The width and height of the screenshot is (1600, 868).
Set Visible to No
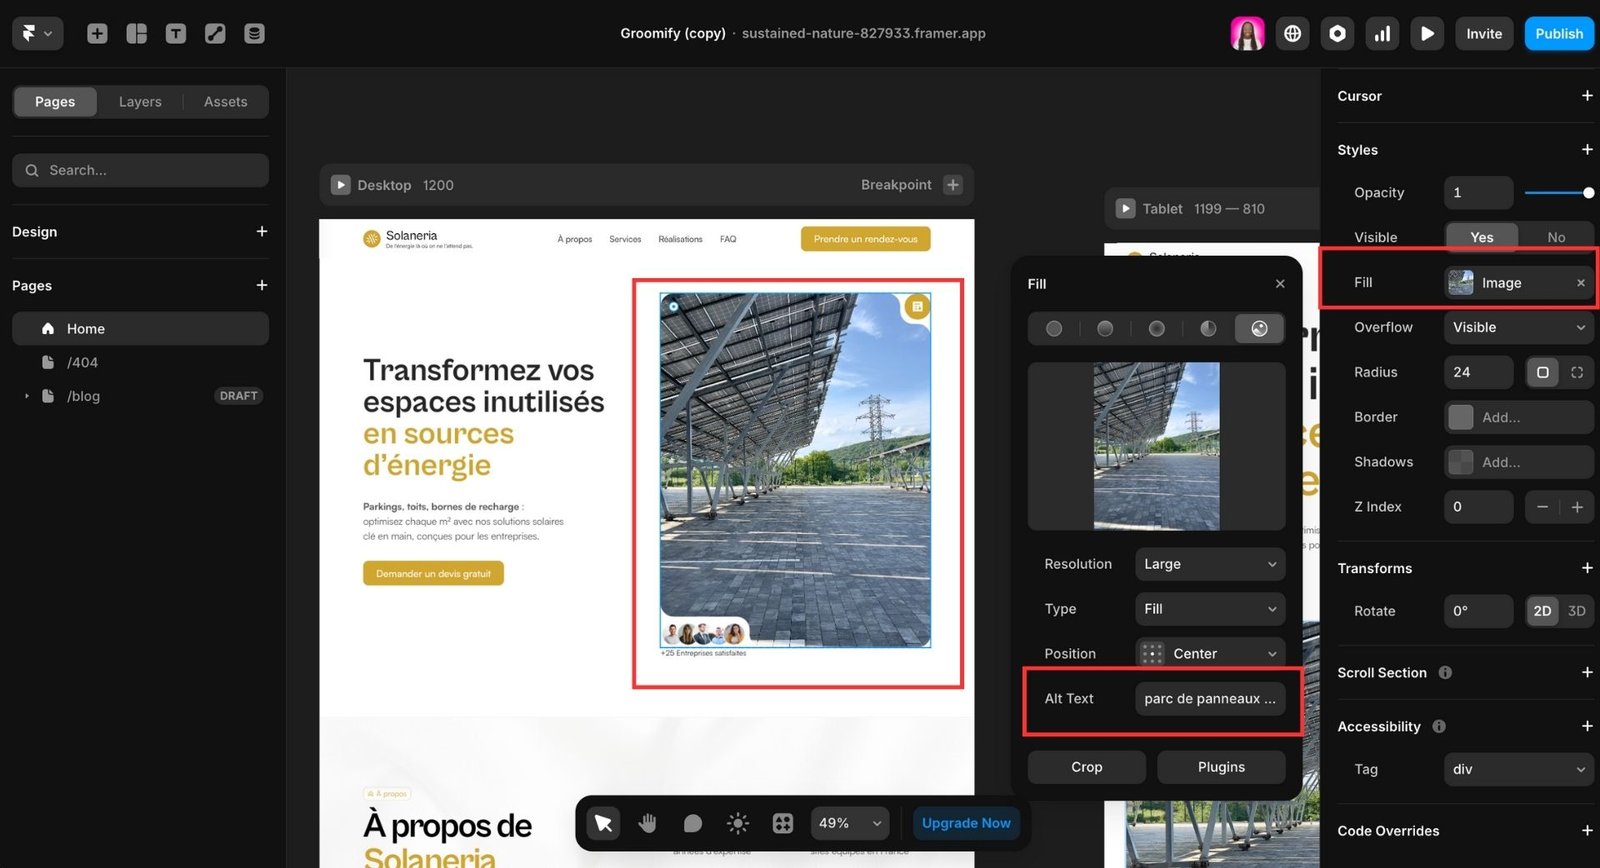(1555, 237)
